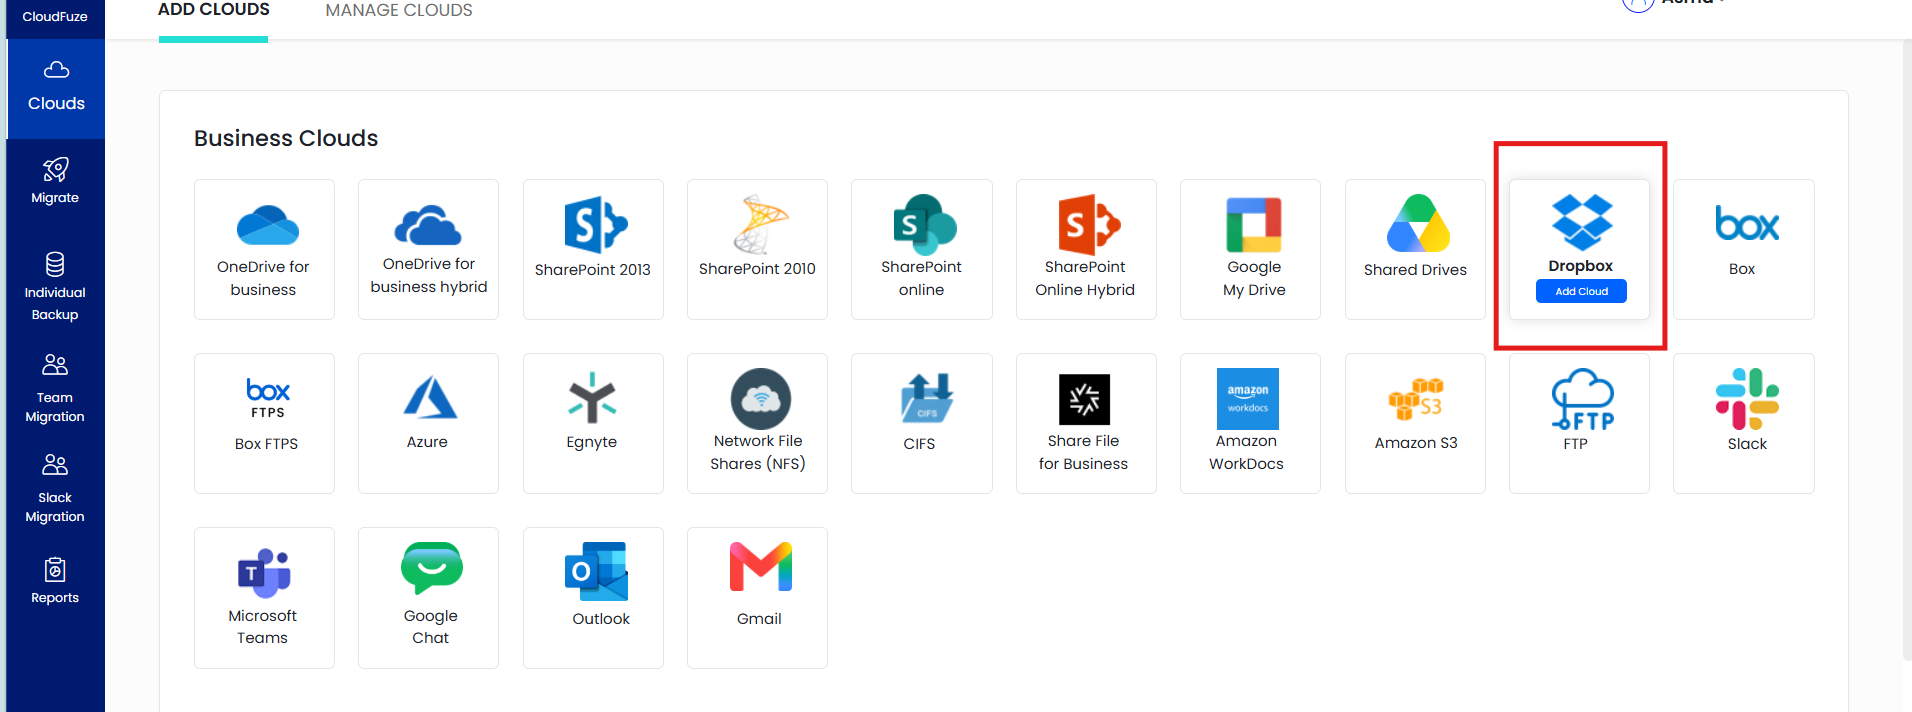
Task: Go to Migrate in the sidebar
Action: click(x=55, y=181)
